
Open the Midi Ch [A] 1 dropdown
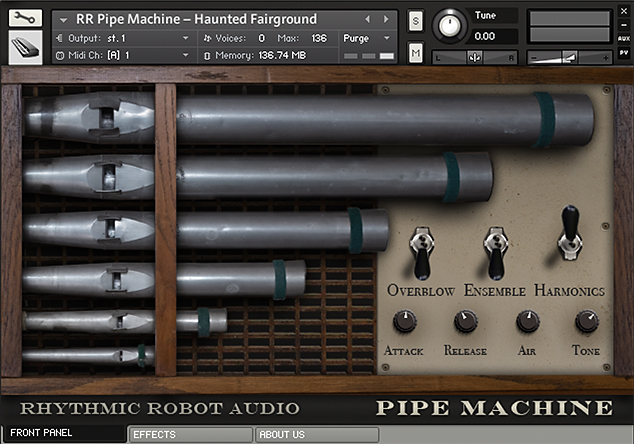[124, 55]
